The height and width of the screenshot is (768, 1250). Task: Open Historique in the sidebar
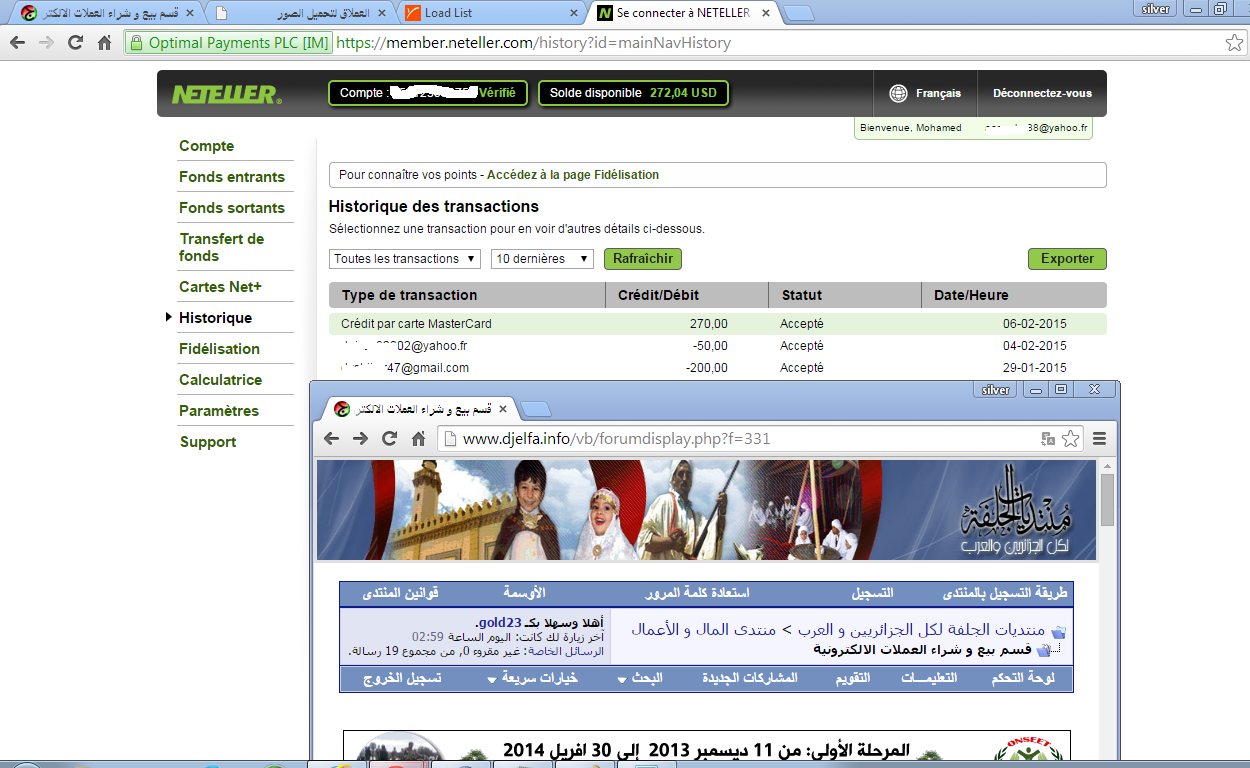(x=215, y=318)
